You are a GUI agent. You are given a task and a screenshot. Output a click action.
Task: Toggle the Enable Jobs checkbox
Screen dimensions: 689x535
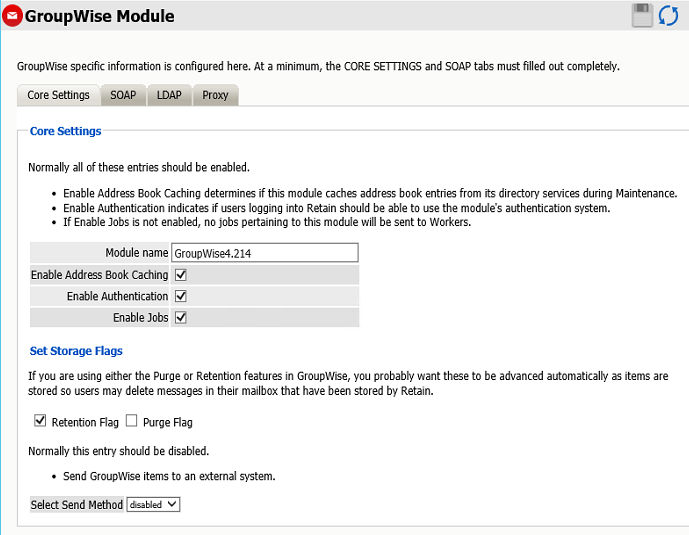pos(181,317)
